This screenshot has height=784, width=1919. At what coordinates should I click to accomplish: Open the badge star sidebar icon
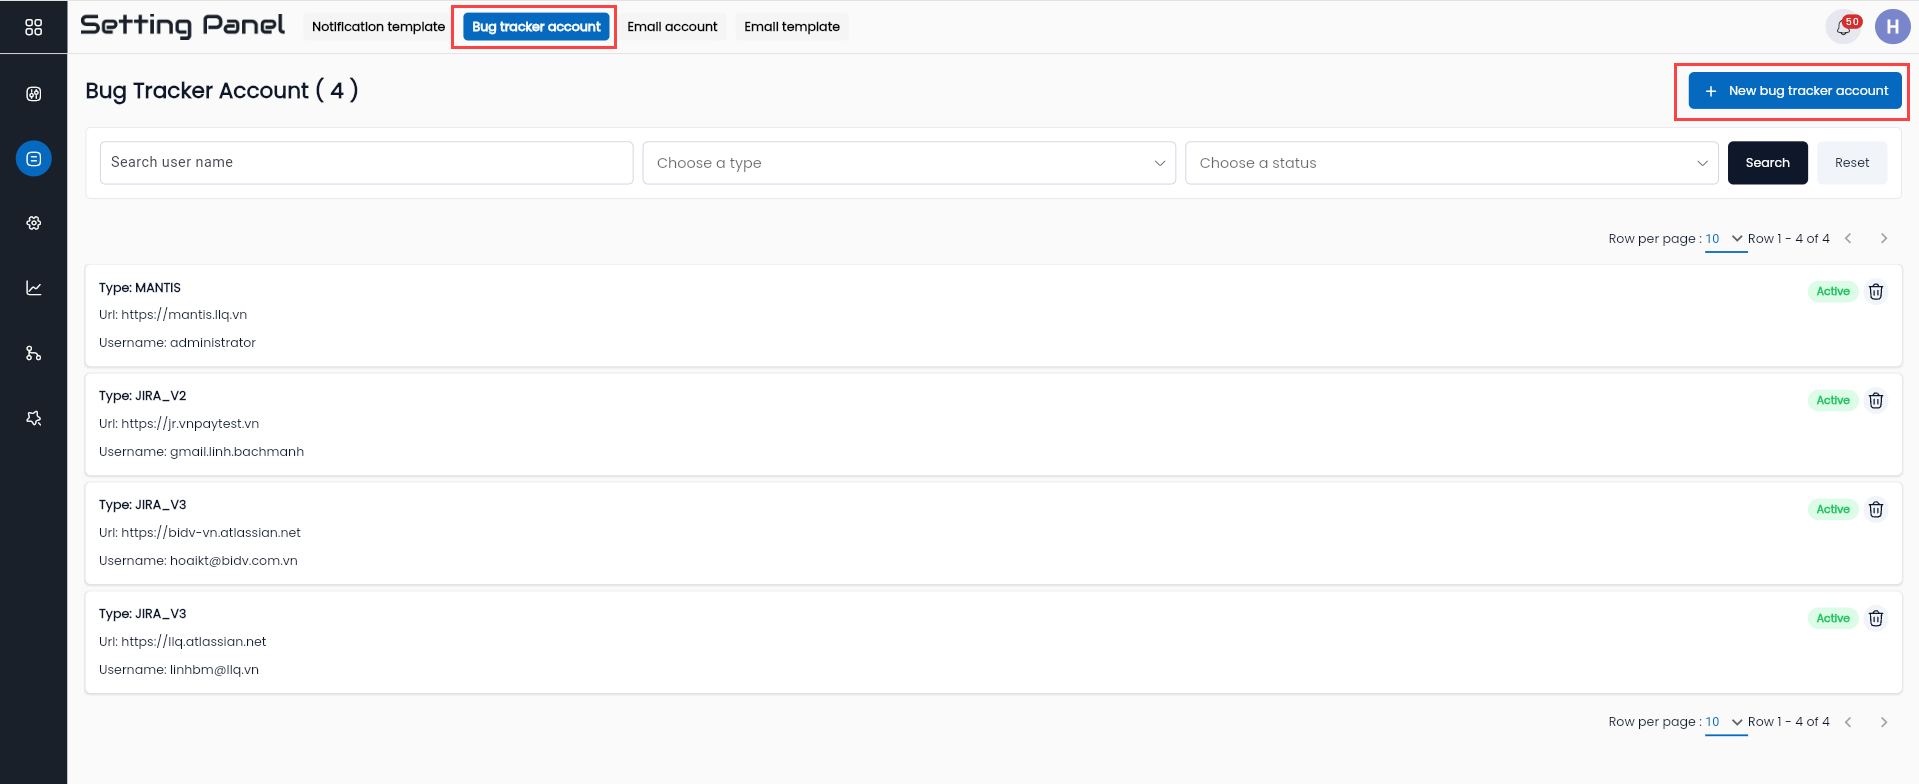point(33,418)
